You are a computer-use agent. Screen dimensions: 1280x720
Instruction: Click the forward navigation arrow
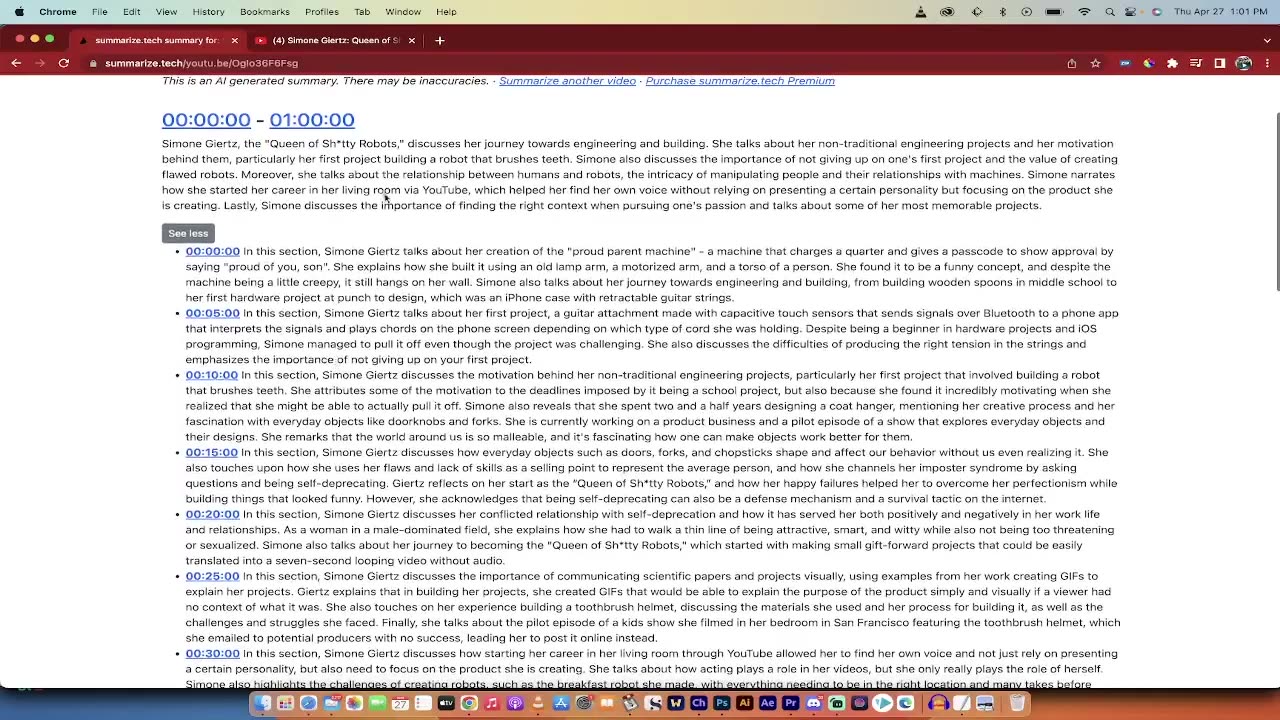tap(40, 63)
